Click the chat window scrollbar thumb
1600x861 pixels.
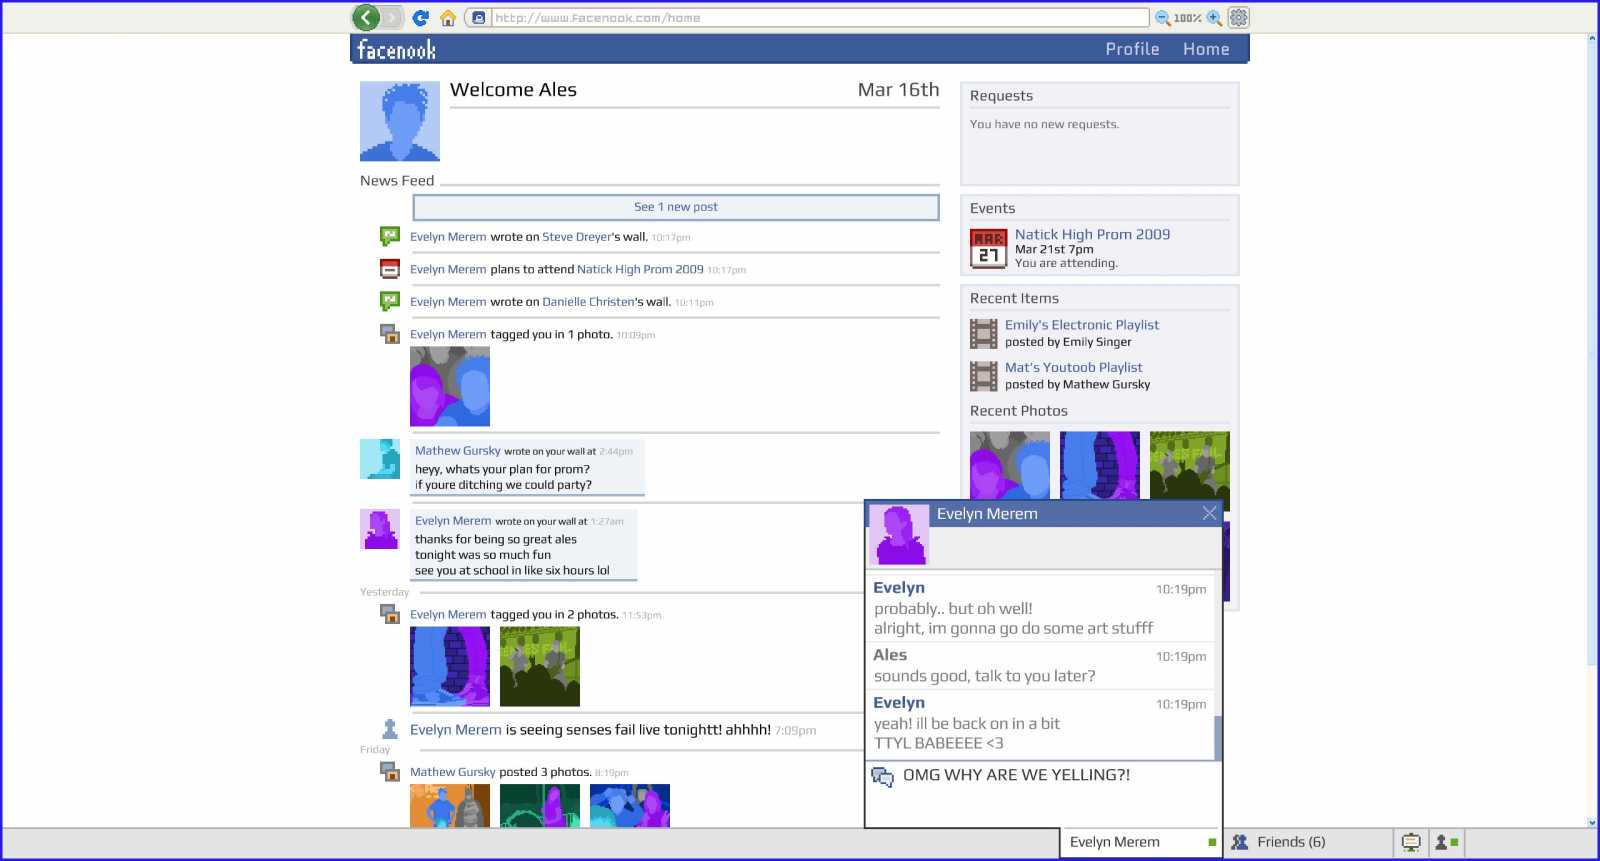(x=1218, y=737)
